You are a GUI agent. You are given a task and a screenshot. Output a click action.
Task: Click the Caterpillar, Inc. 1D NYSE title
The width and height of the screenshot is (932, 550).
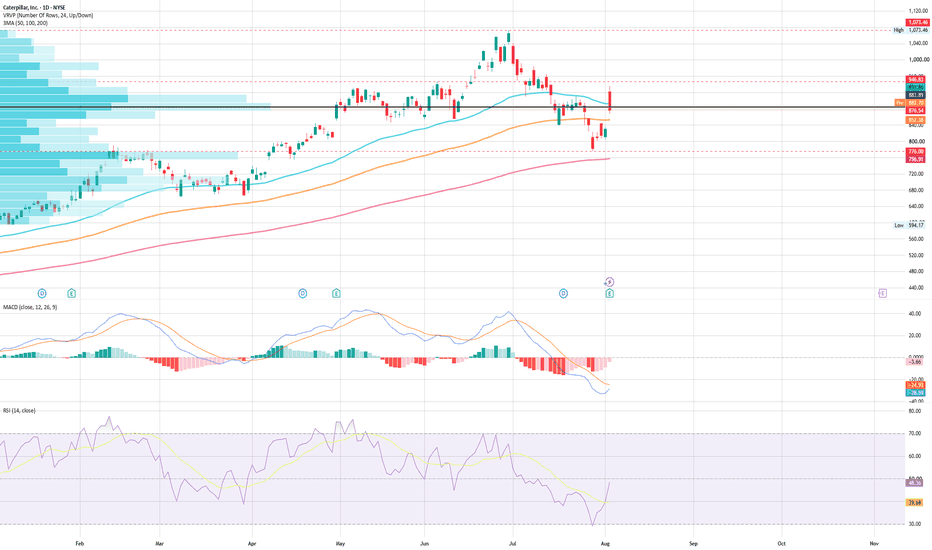tap(34, 8)
